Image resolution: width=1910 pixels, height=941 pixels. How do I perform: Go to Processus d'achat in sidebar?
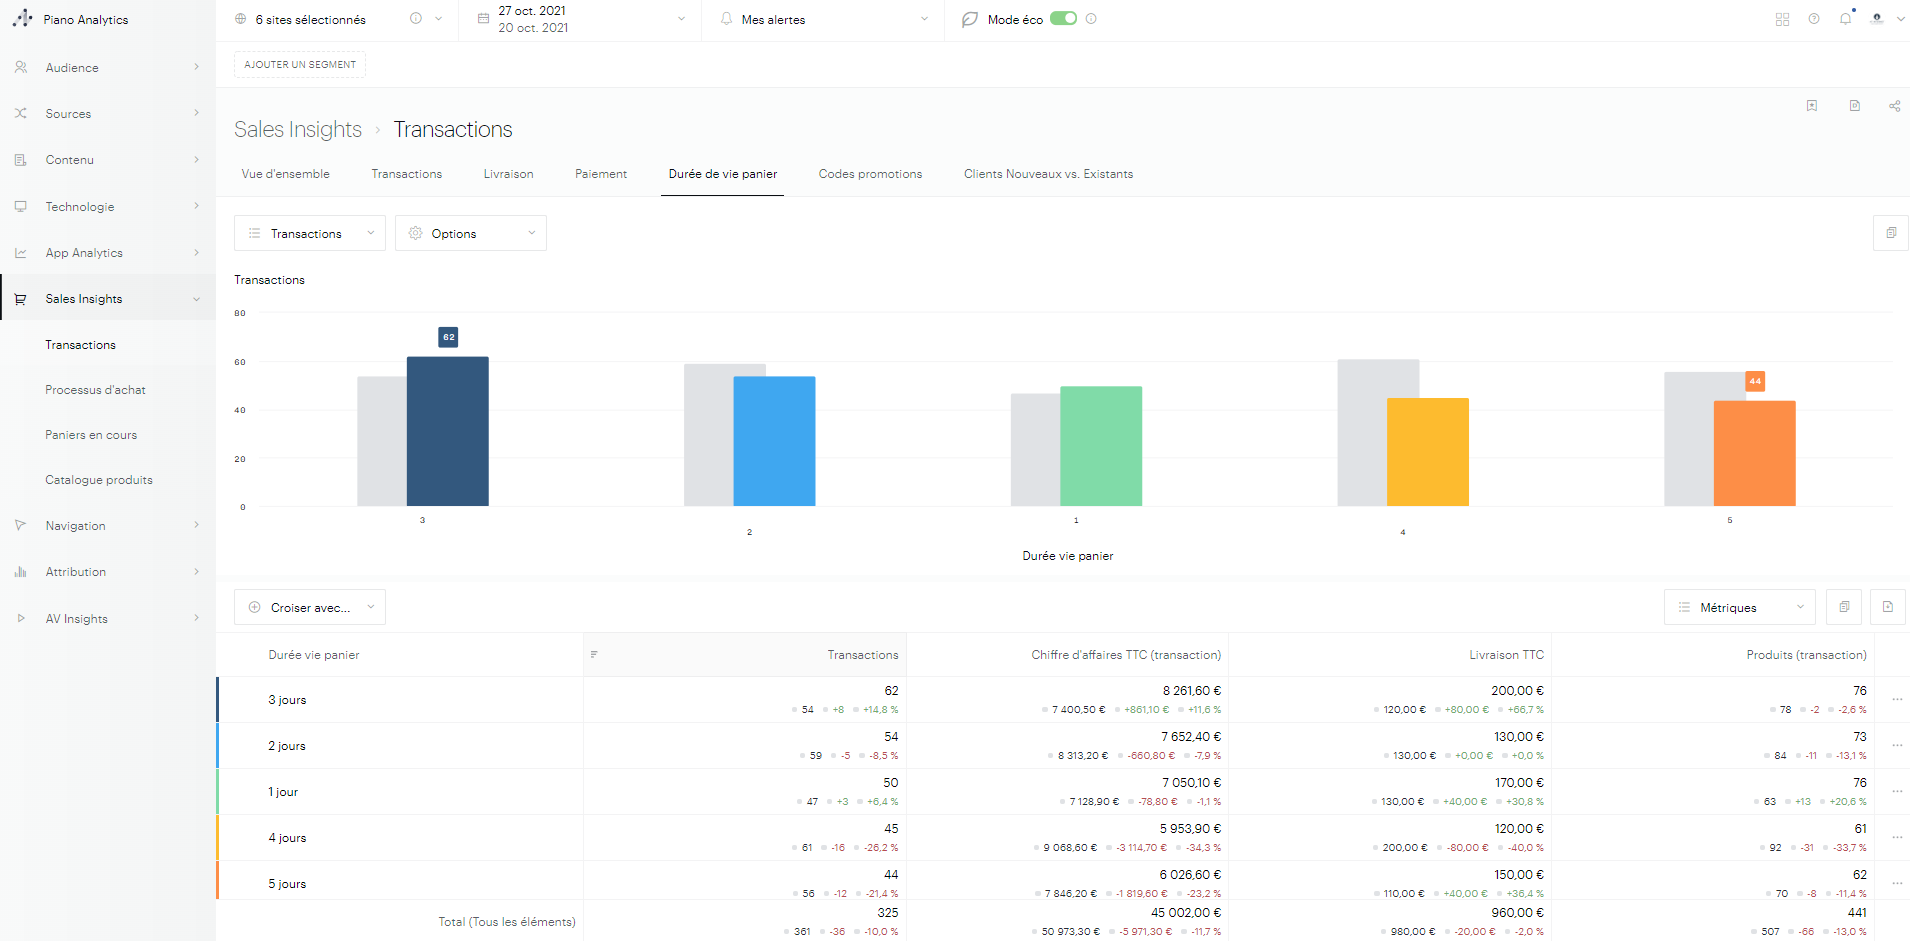[x=95, y=390]
